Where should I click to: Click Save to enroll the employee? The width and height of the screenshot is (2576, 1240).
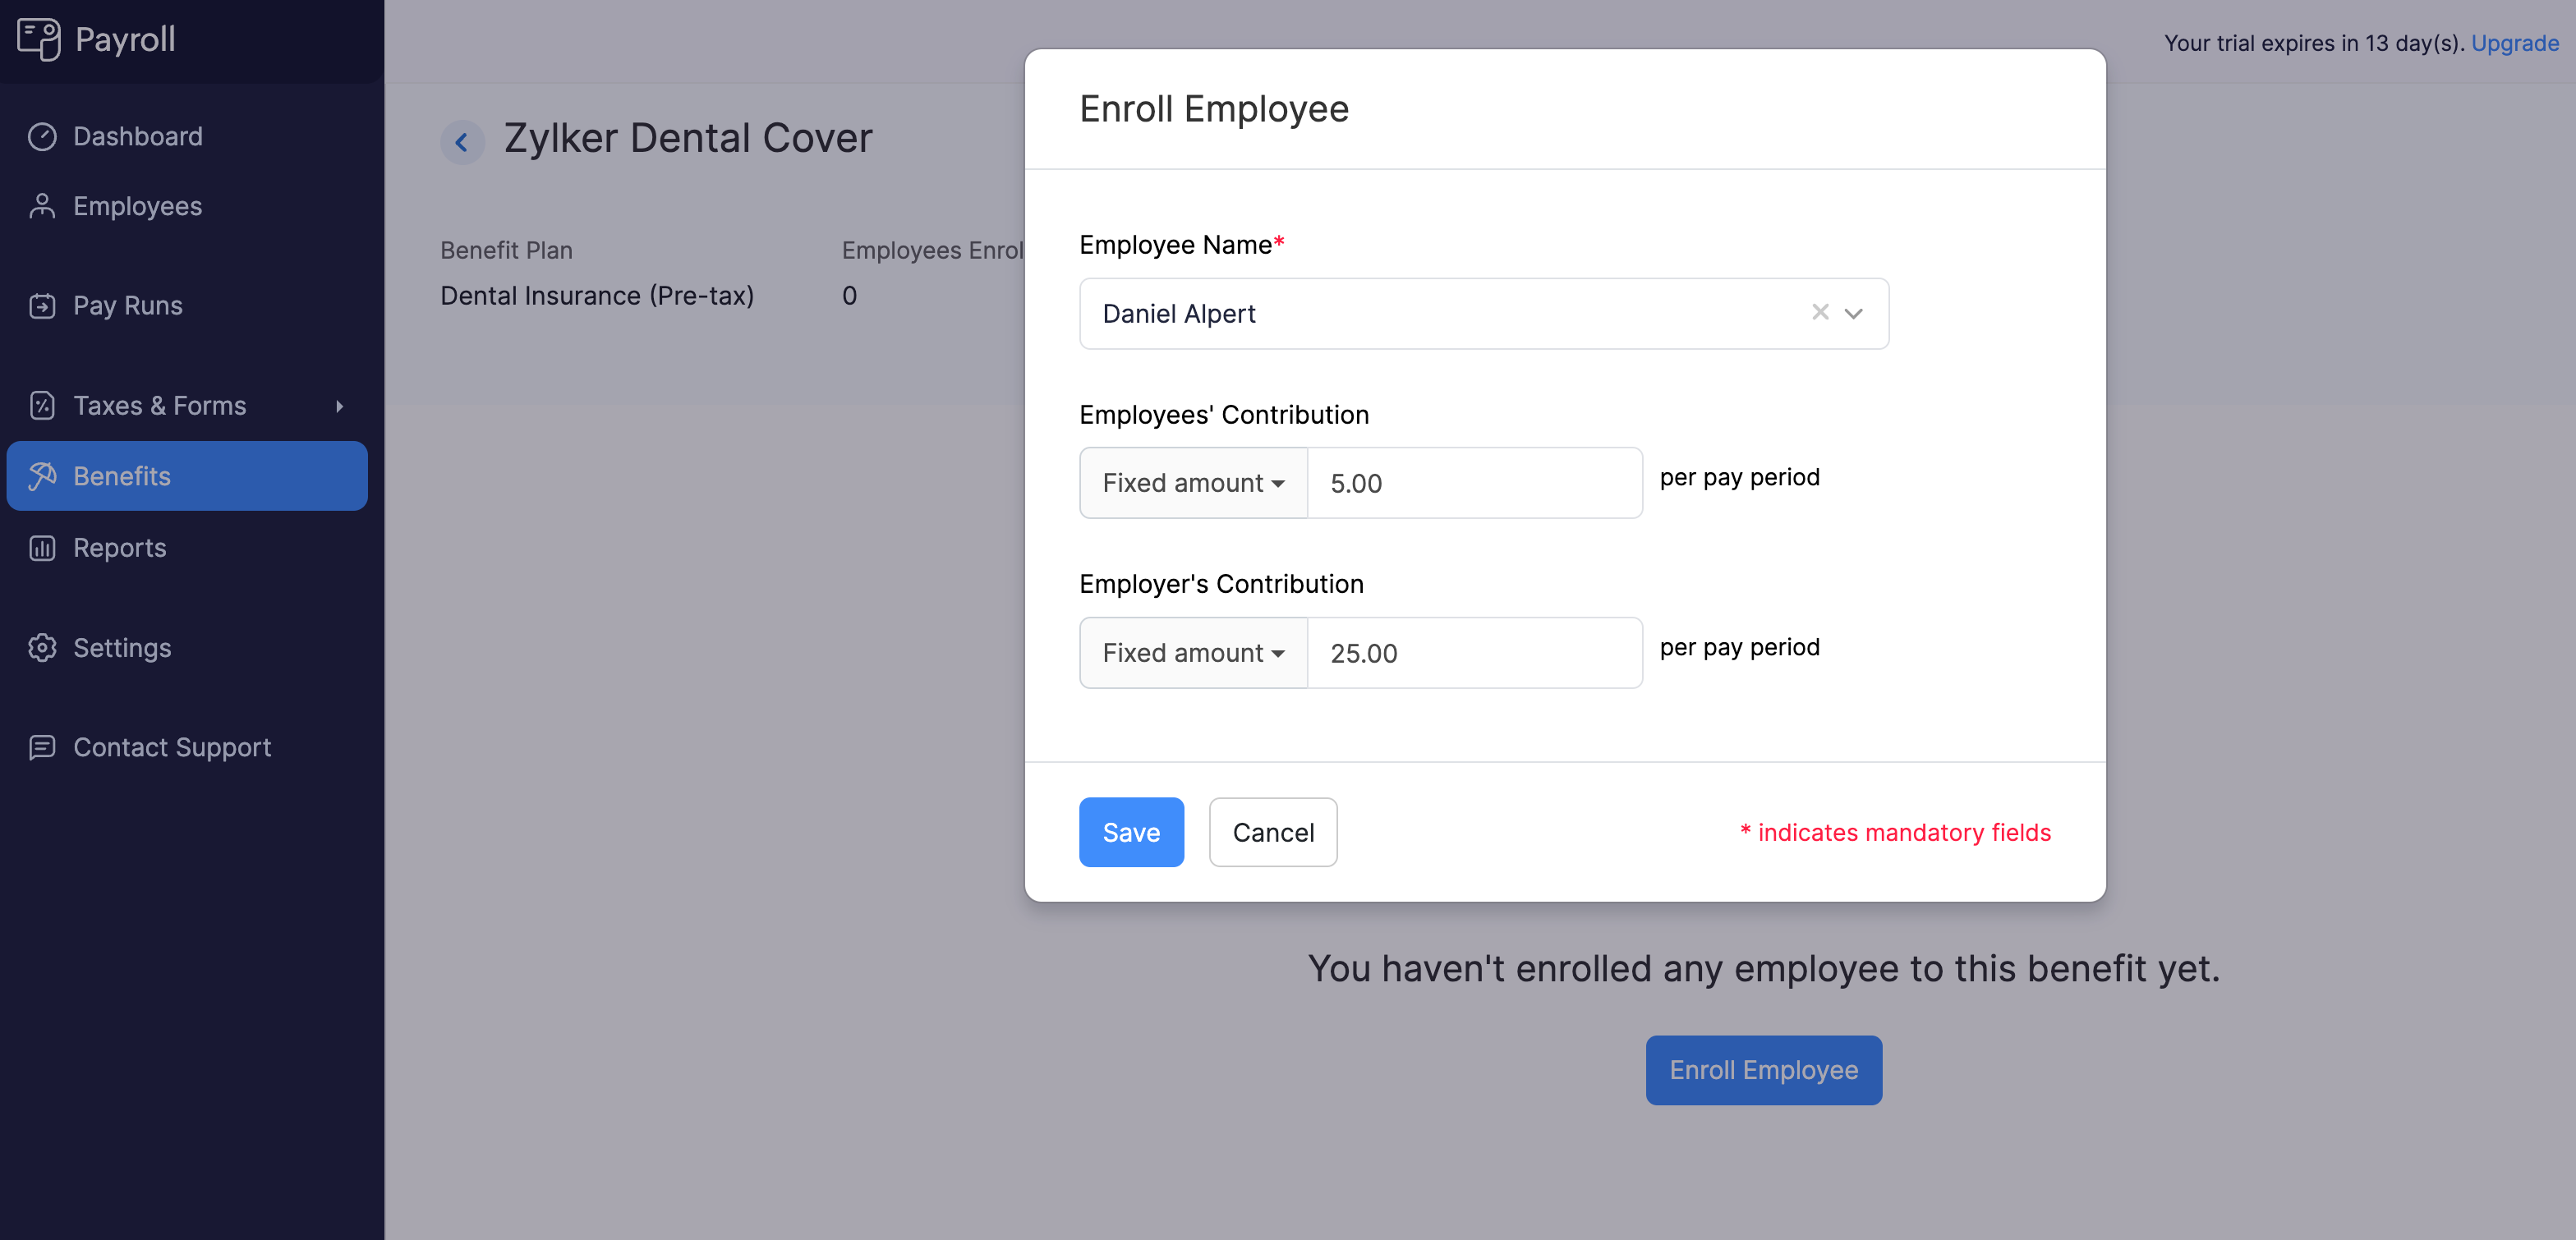click(1130, 831)
